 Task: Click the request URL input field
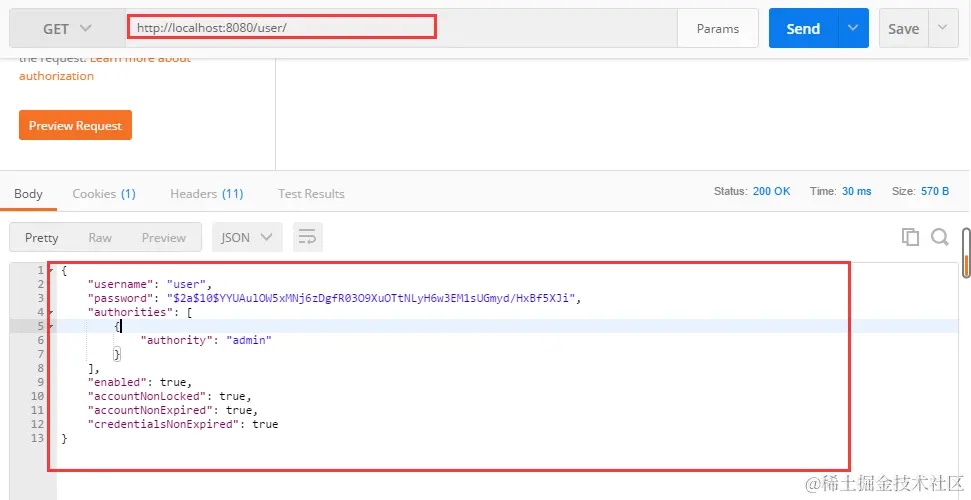pos(401,29)
